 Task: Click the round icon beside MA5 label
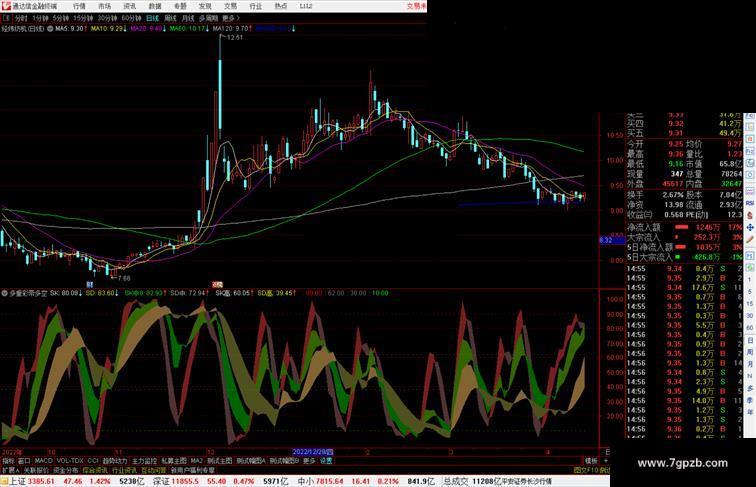coord(50,29)
